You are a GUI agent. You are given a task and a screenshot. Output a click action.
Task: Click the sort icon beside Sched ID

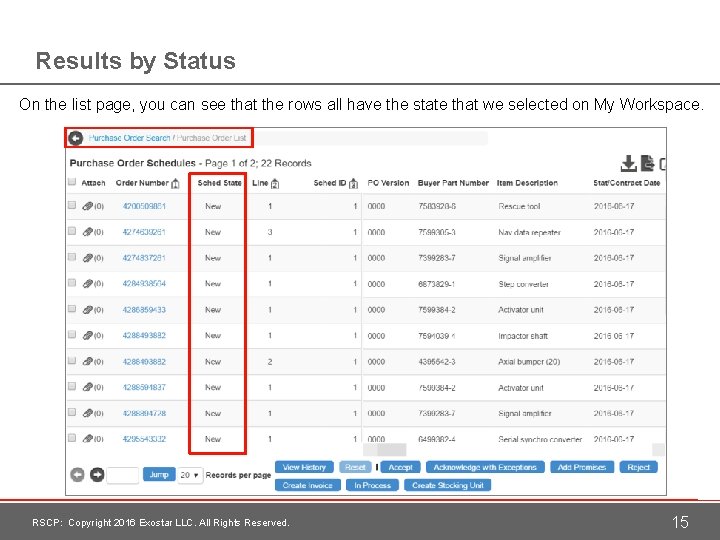tap(353, 184)
